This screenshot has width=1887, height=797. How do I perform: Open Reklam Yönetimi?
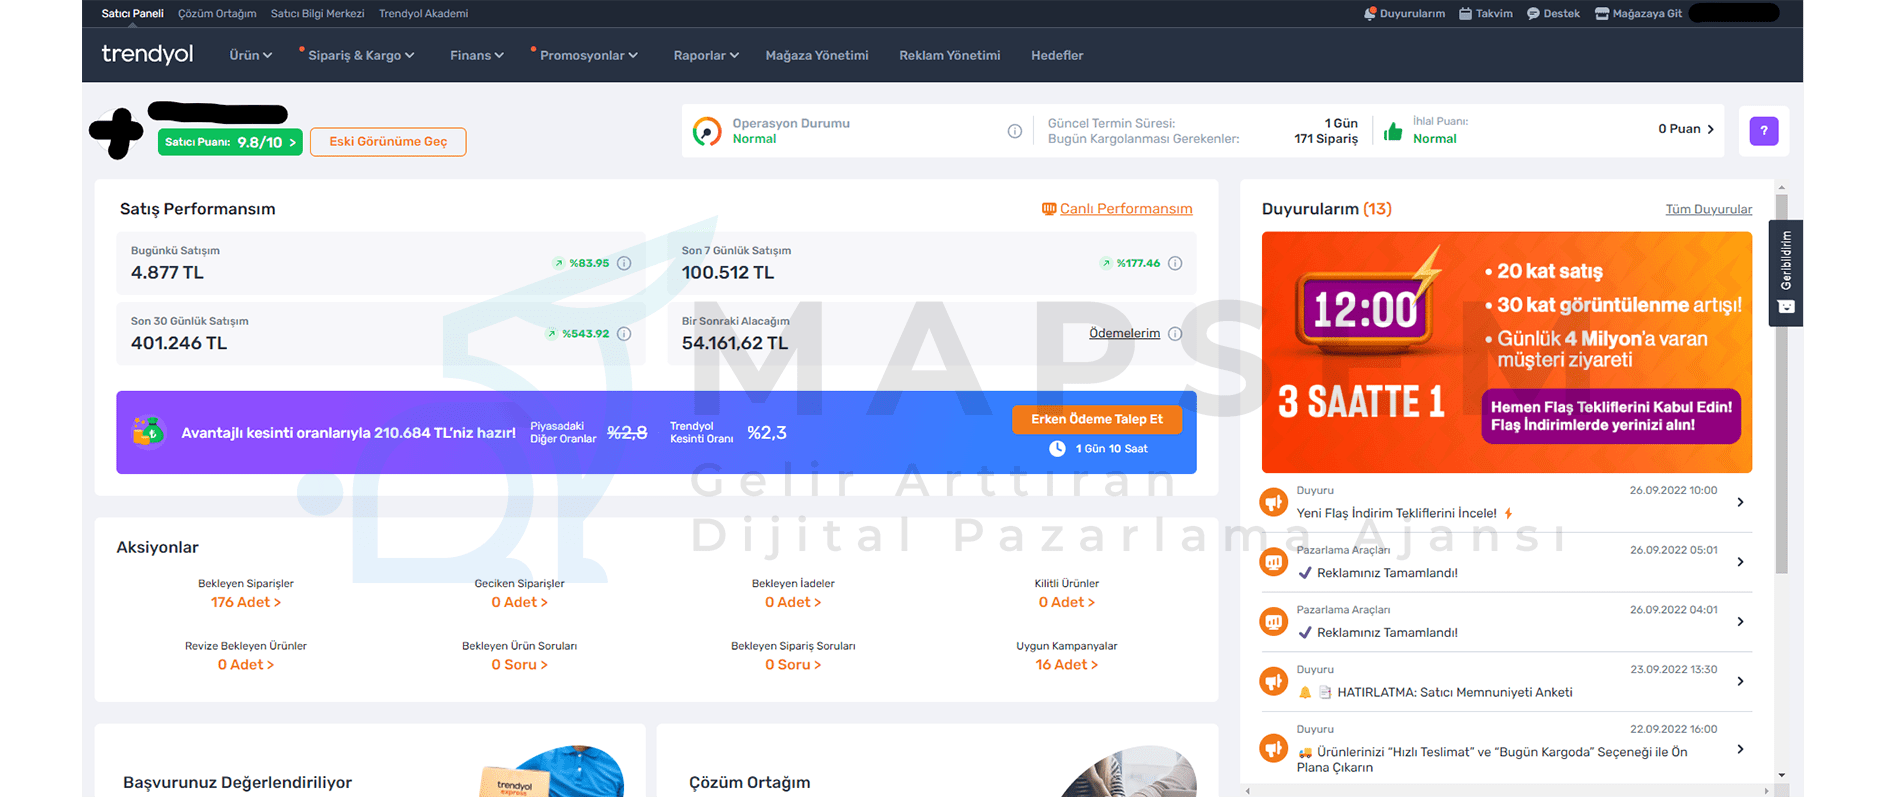point(949,55)
